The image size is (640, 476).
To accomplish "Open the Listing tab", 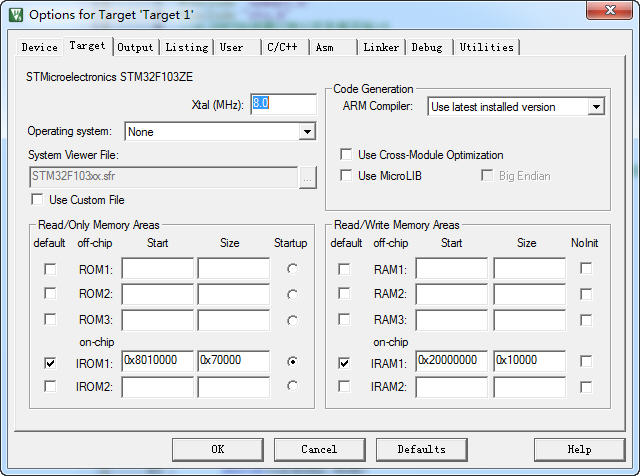I will tap(187, 47).
